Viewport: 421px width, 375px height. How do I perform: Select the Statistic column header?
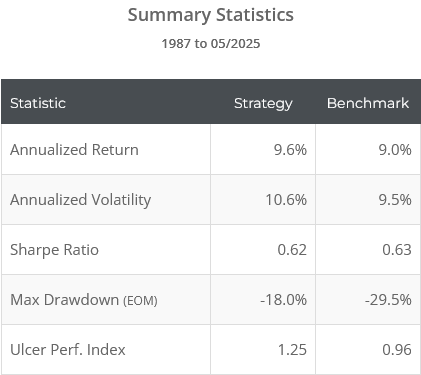[x=38, y=103]
